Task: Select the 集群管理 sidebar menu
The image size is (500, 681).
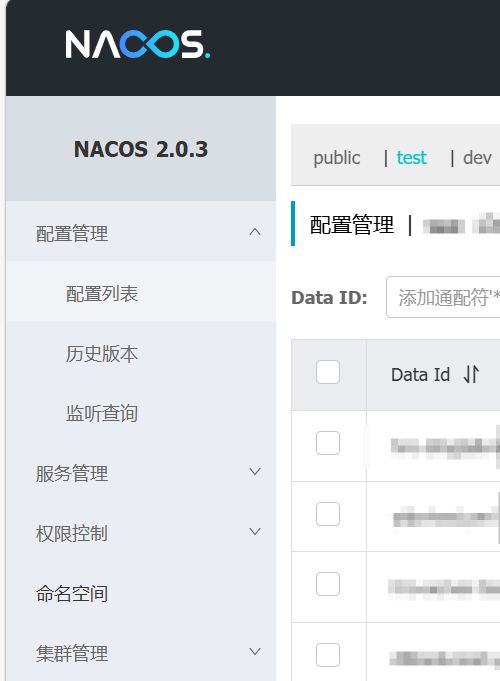Action: pyautogui.click(x=141, y=653)
